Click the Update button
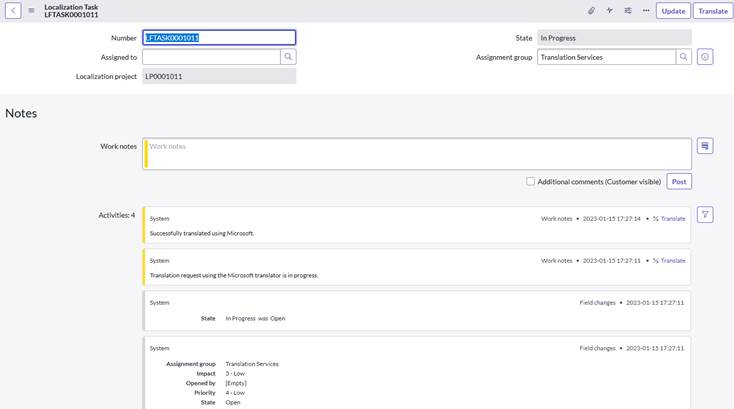The height and width of the screenshot is (409, 734). click(x=673, y=11)
